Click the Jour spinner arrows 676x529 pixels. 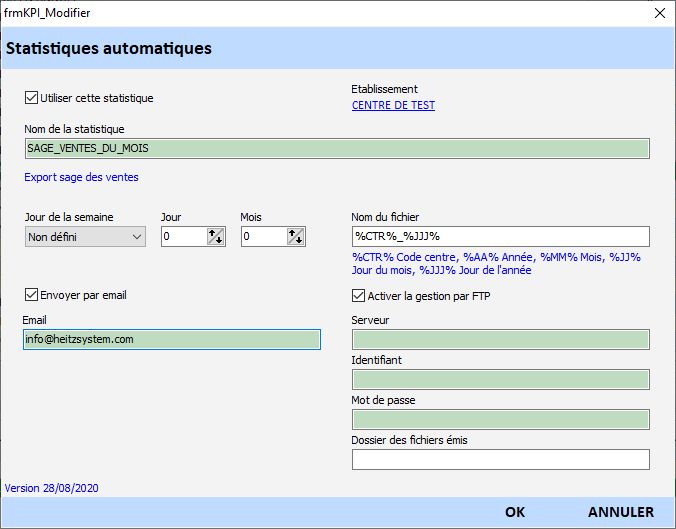(x=216, y=237)
